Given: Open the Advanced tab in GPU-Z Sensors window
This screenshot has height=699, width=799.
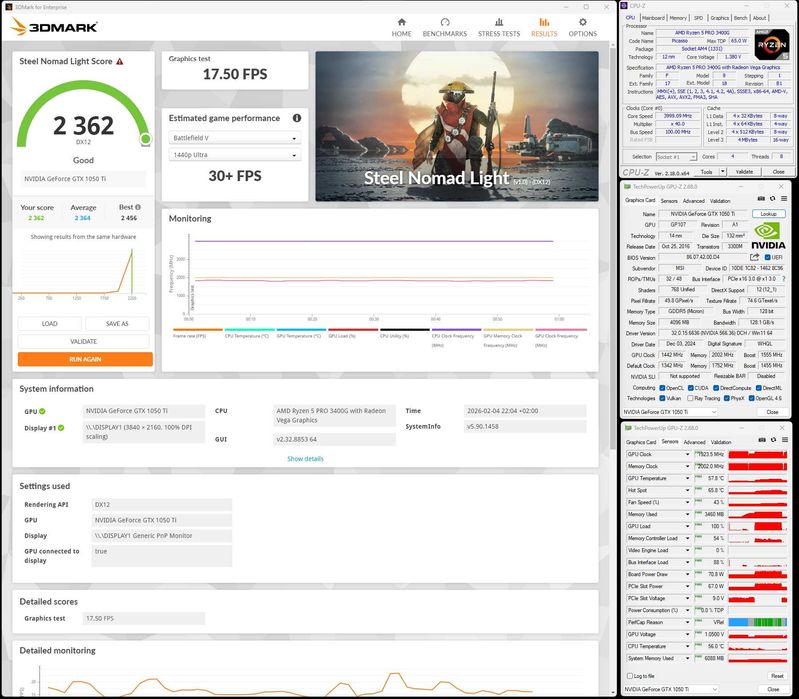Looking at the screenshot, I should click(693, 441).
